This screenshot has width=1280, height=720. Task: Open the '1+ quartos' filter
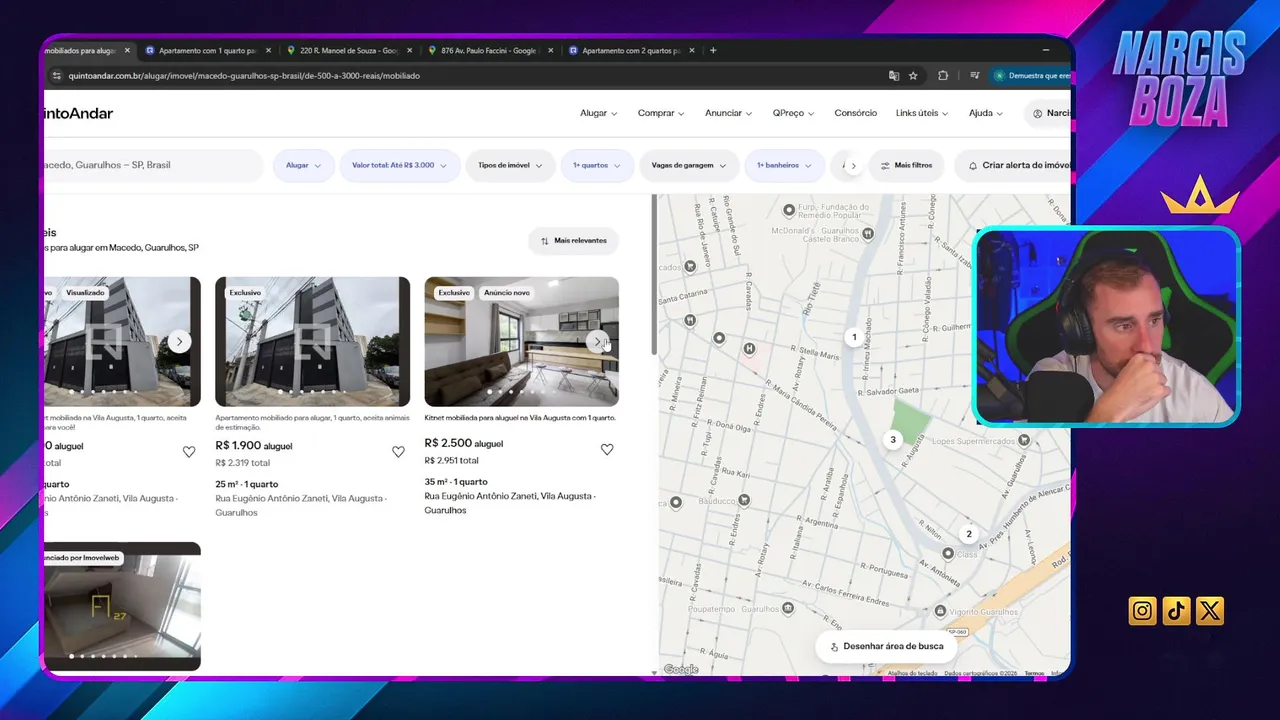click(597, 165)
